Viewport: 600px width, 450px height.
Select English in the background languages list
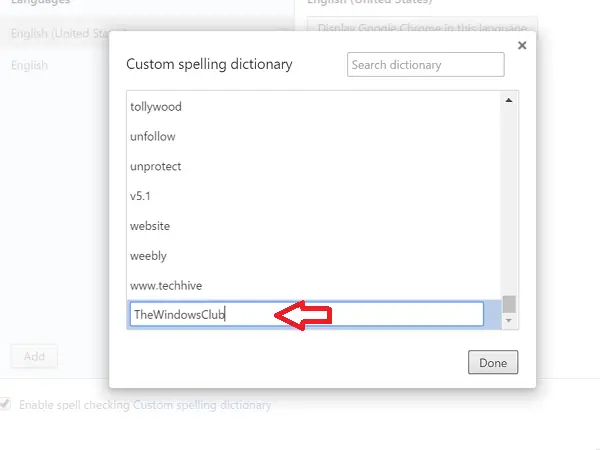(29, 65)
